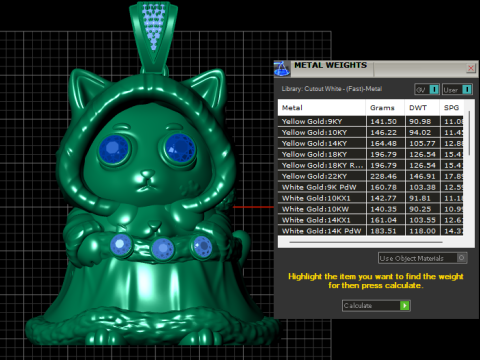Select the White Gold:14K PdW row
This screenshot has width=480, height=360.
tap(370, 231)
